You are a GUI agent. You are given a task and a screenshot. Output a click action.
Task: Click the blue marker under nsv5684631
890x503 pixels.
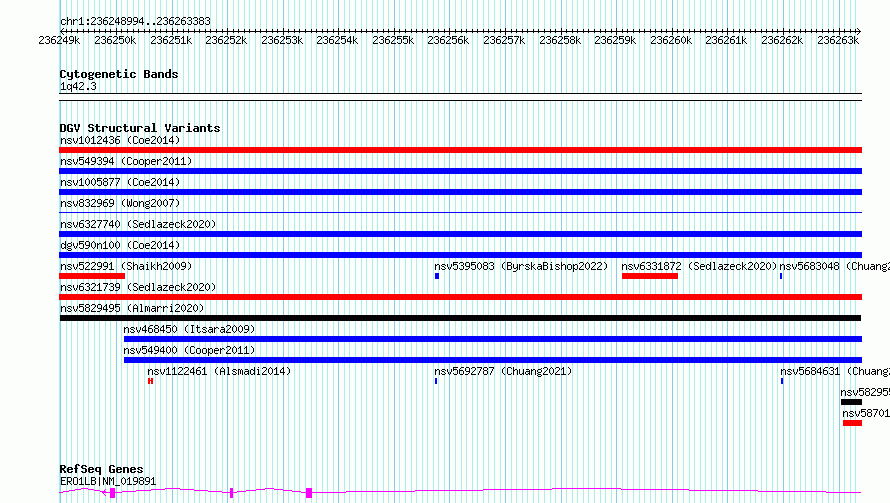click(x=782, y=381)
